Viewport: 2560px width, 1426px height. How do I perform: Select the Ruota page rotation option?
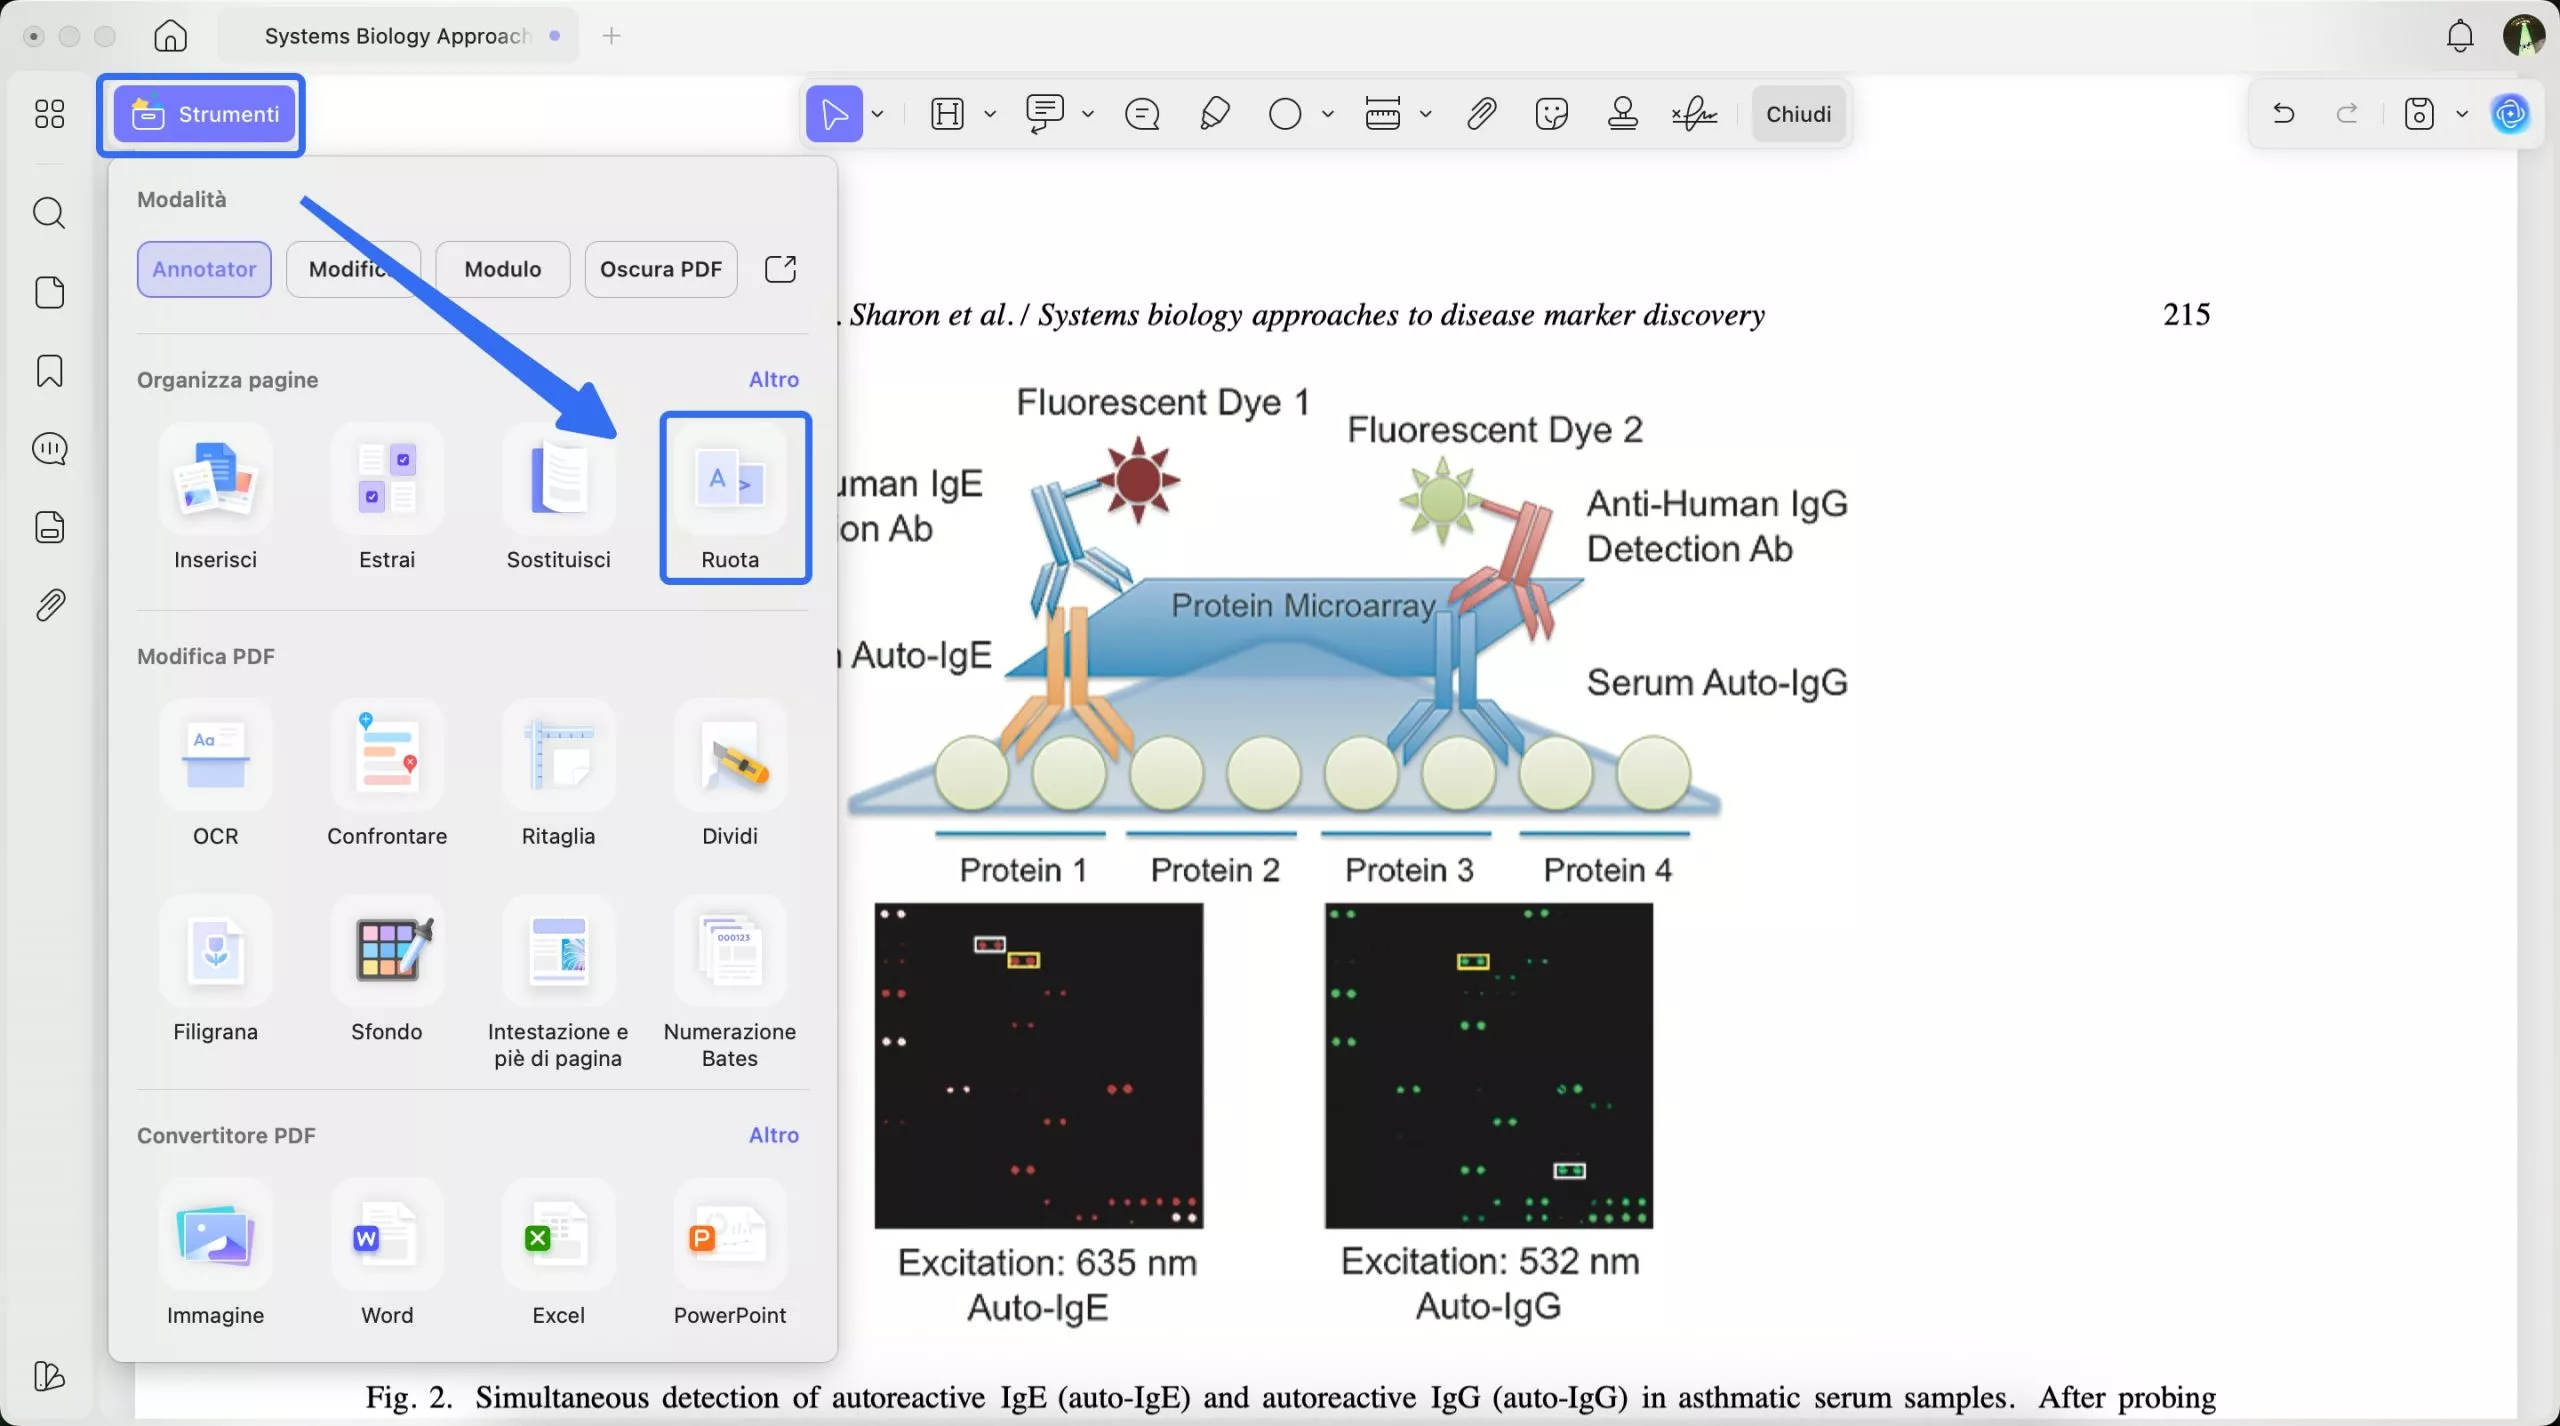tap(731, 497)
